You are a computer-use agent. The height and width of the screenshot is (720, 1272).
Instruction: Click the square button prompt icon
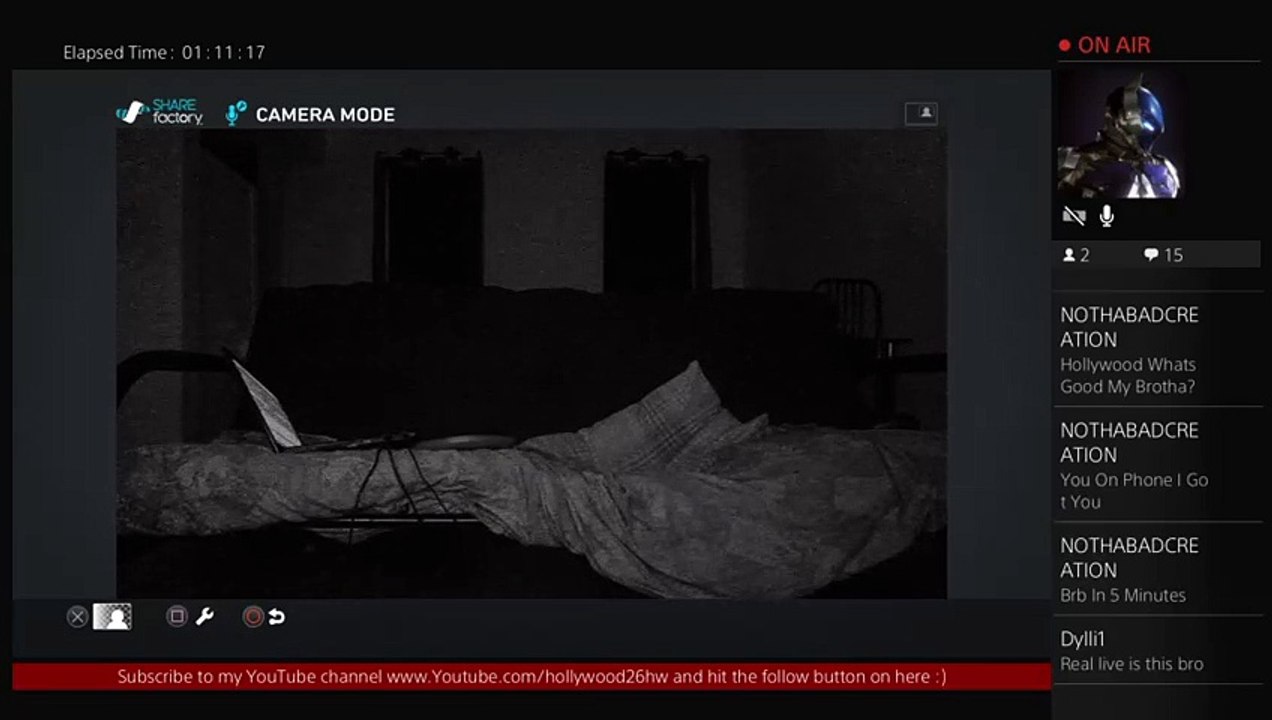[176, 617]
